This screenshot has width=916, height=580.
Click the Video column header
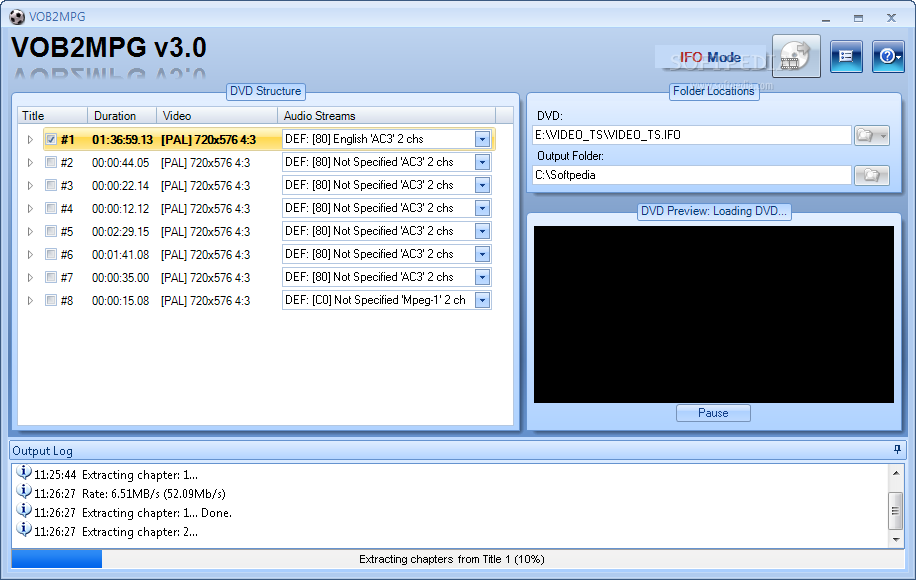coord(217,116)
